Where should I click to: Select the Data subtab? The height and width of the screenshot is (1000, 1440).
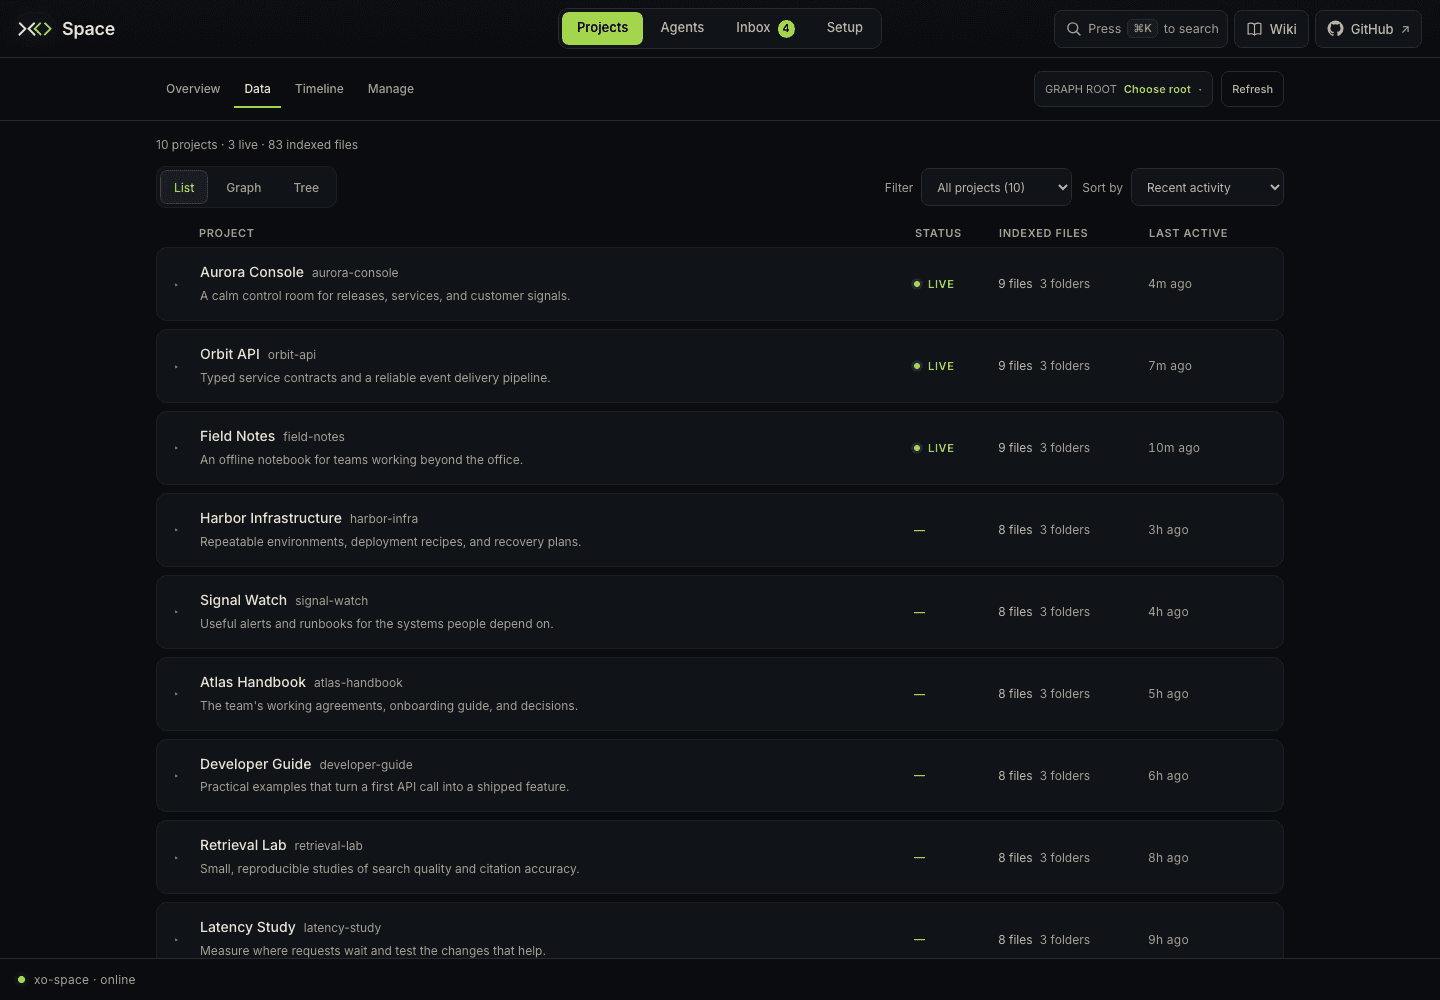[x=257, y=89]
